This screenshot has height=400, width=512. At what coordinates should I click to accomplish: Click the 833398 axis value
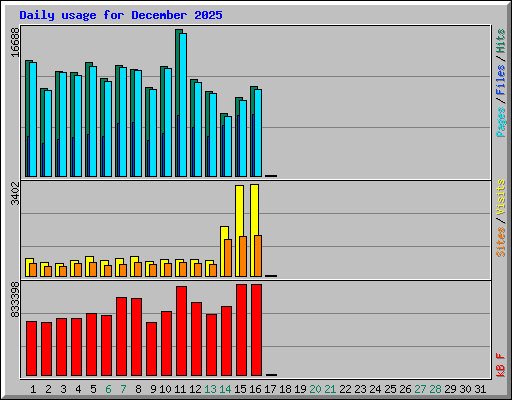coord(15,299)
